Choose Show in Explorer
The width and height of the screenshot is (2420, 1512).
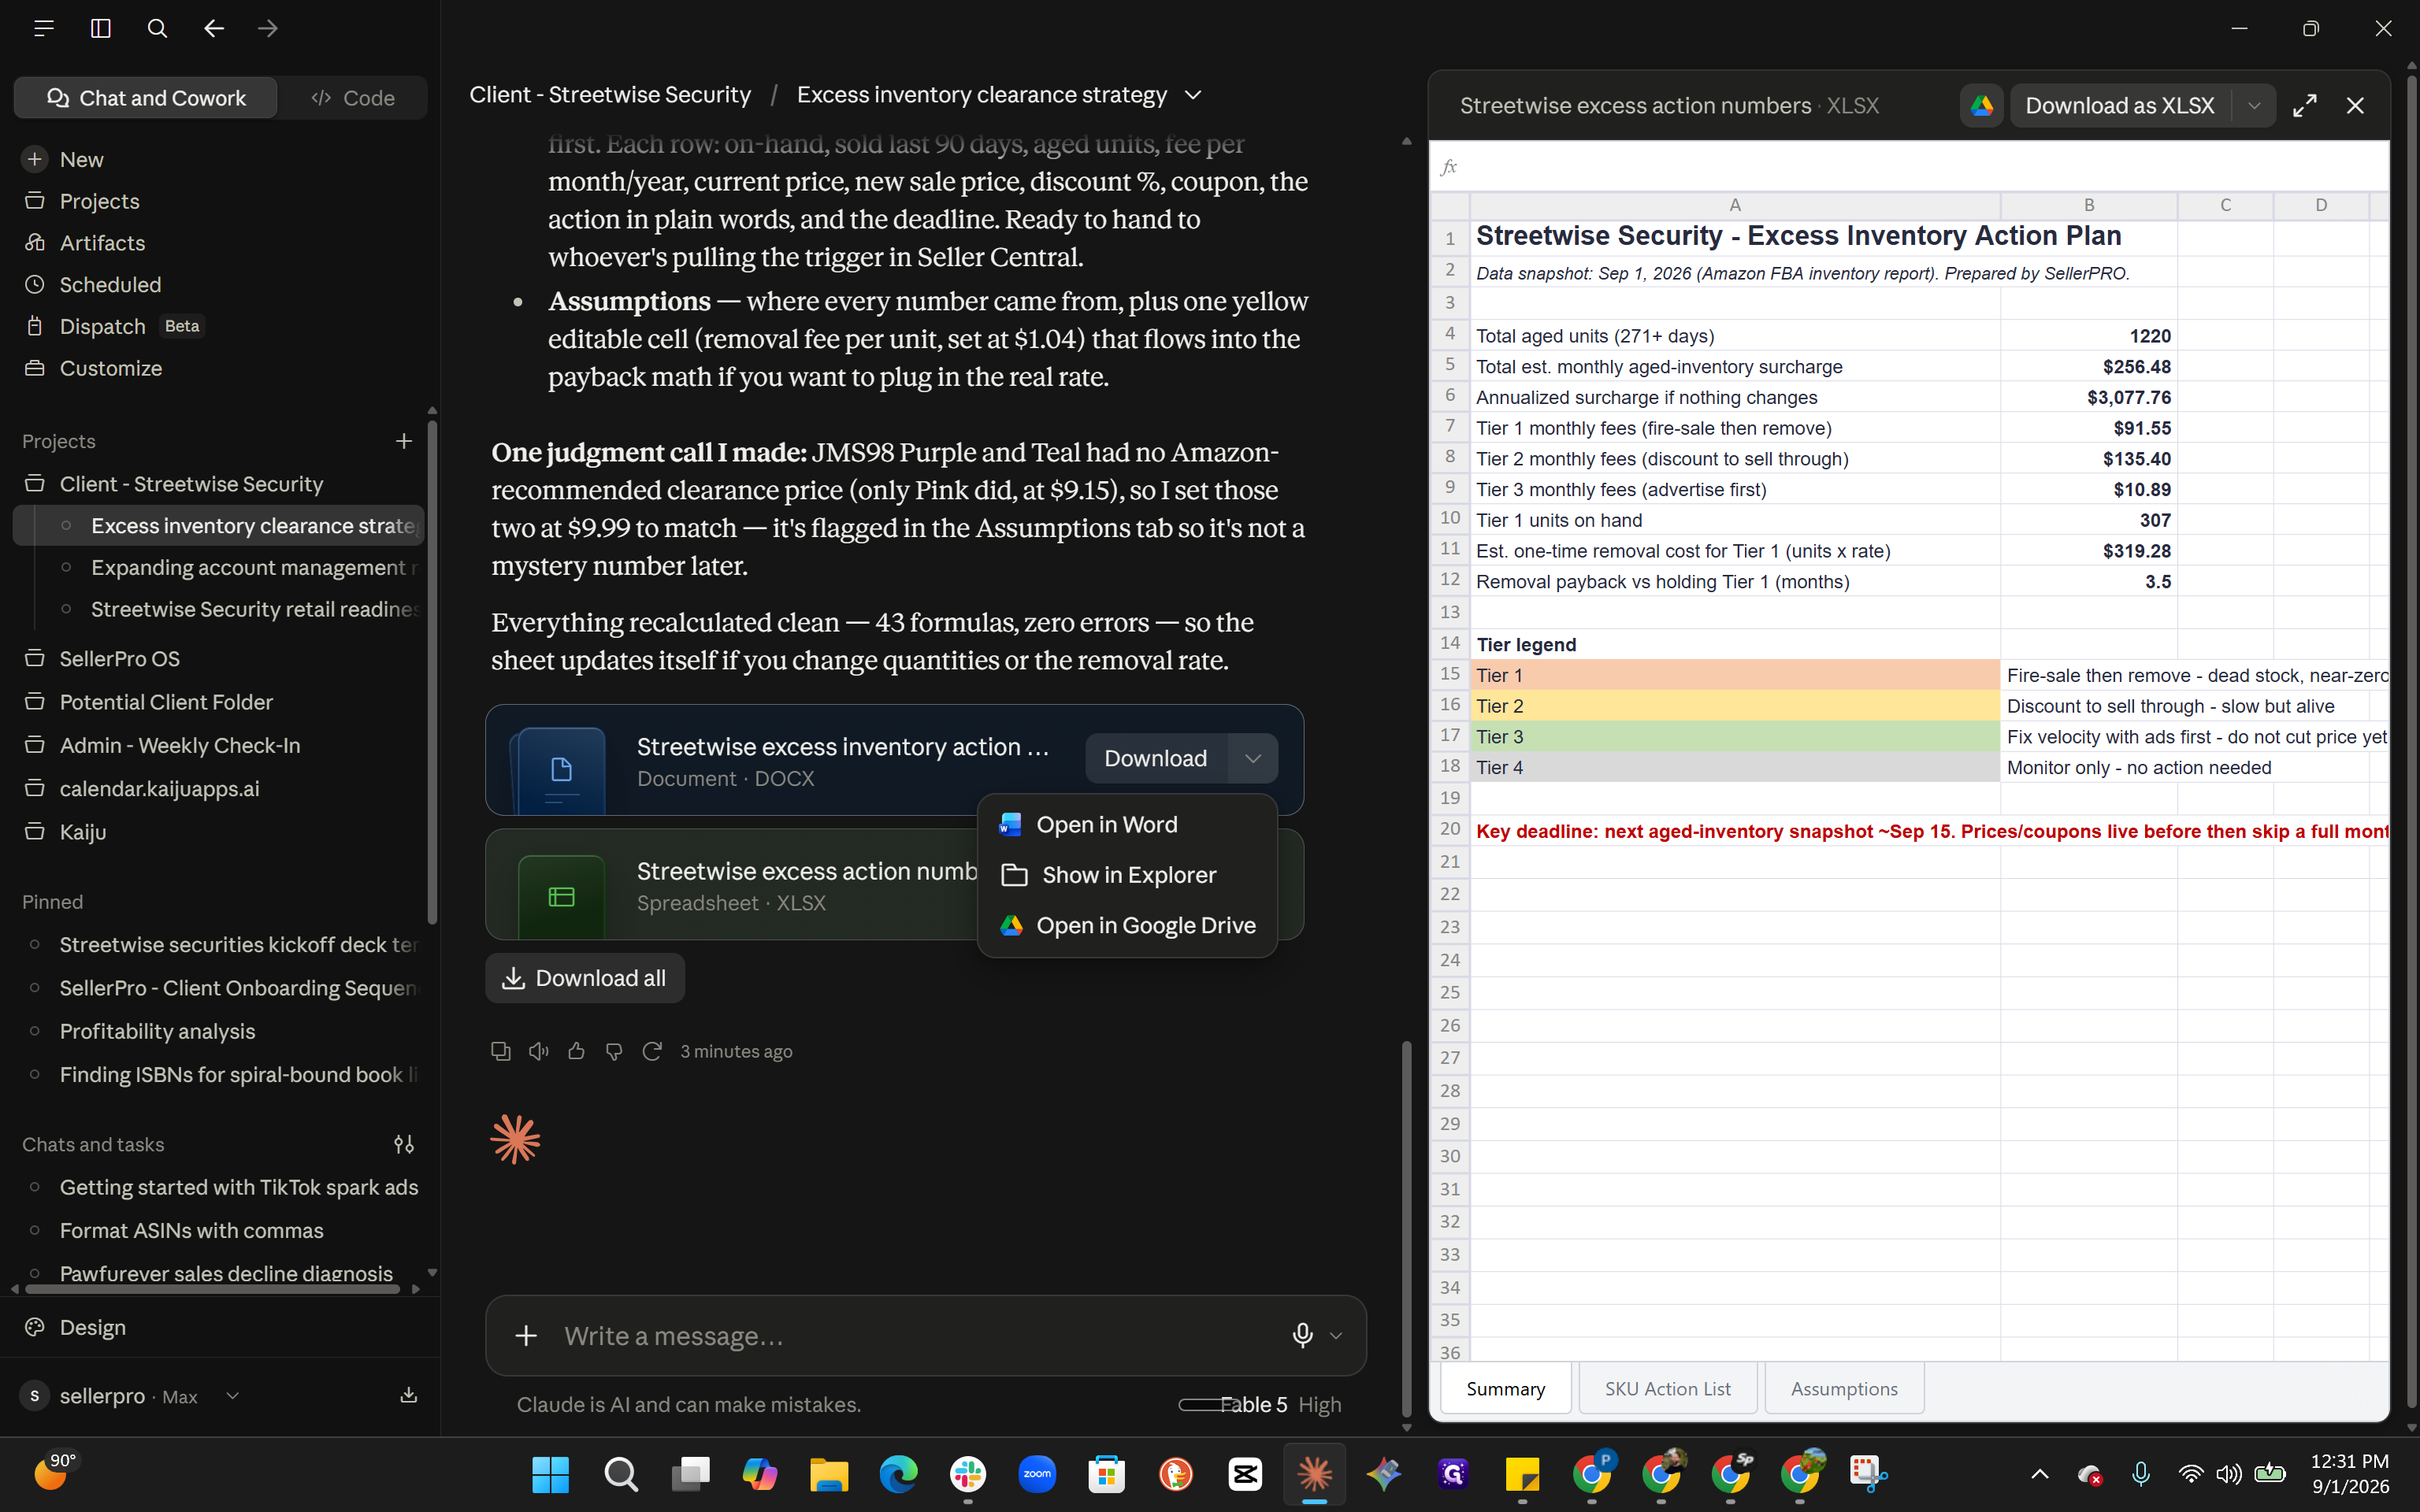[1127, 875]
